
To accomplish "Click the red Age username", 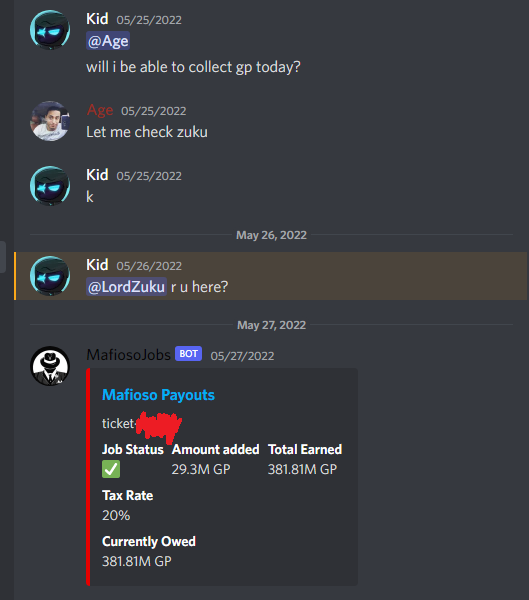I will tap(100, 110).
